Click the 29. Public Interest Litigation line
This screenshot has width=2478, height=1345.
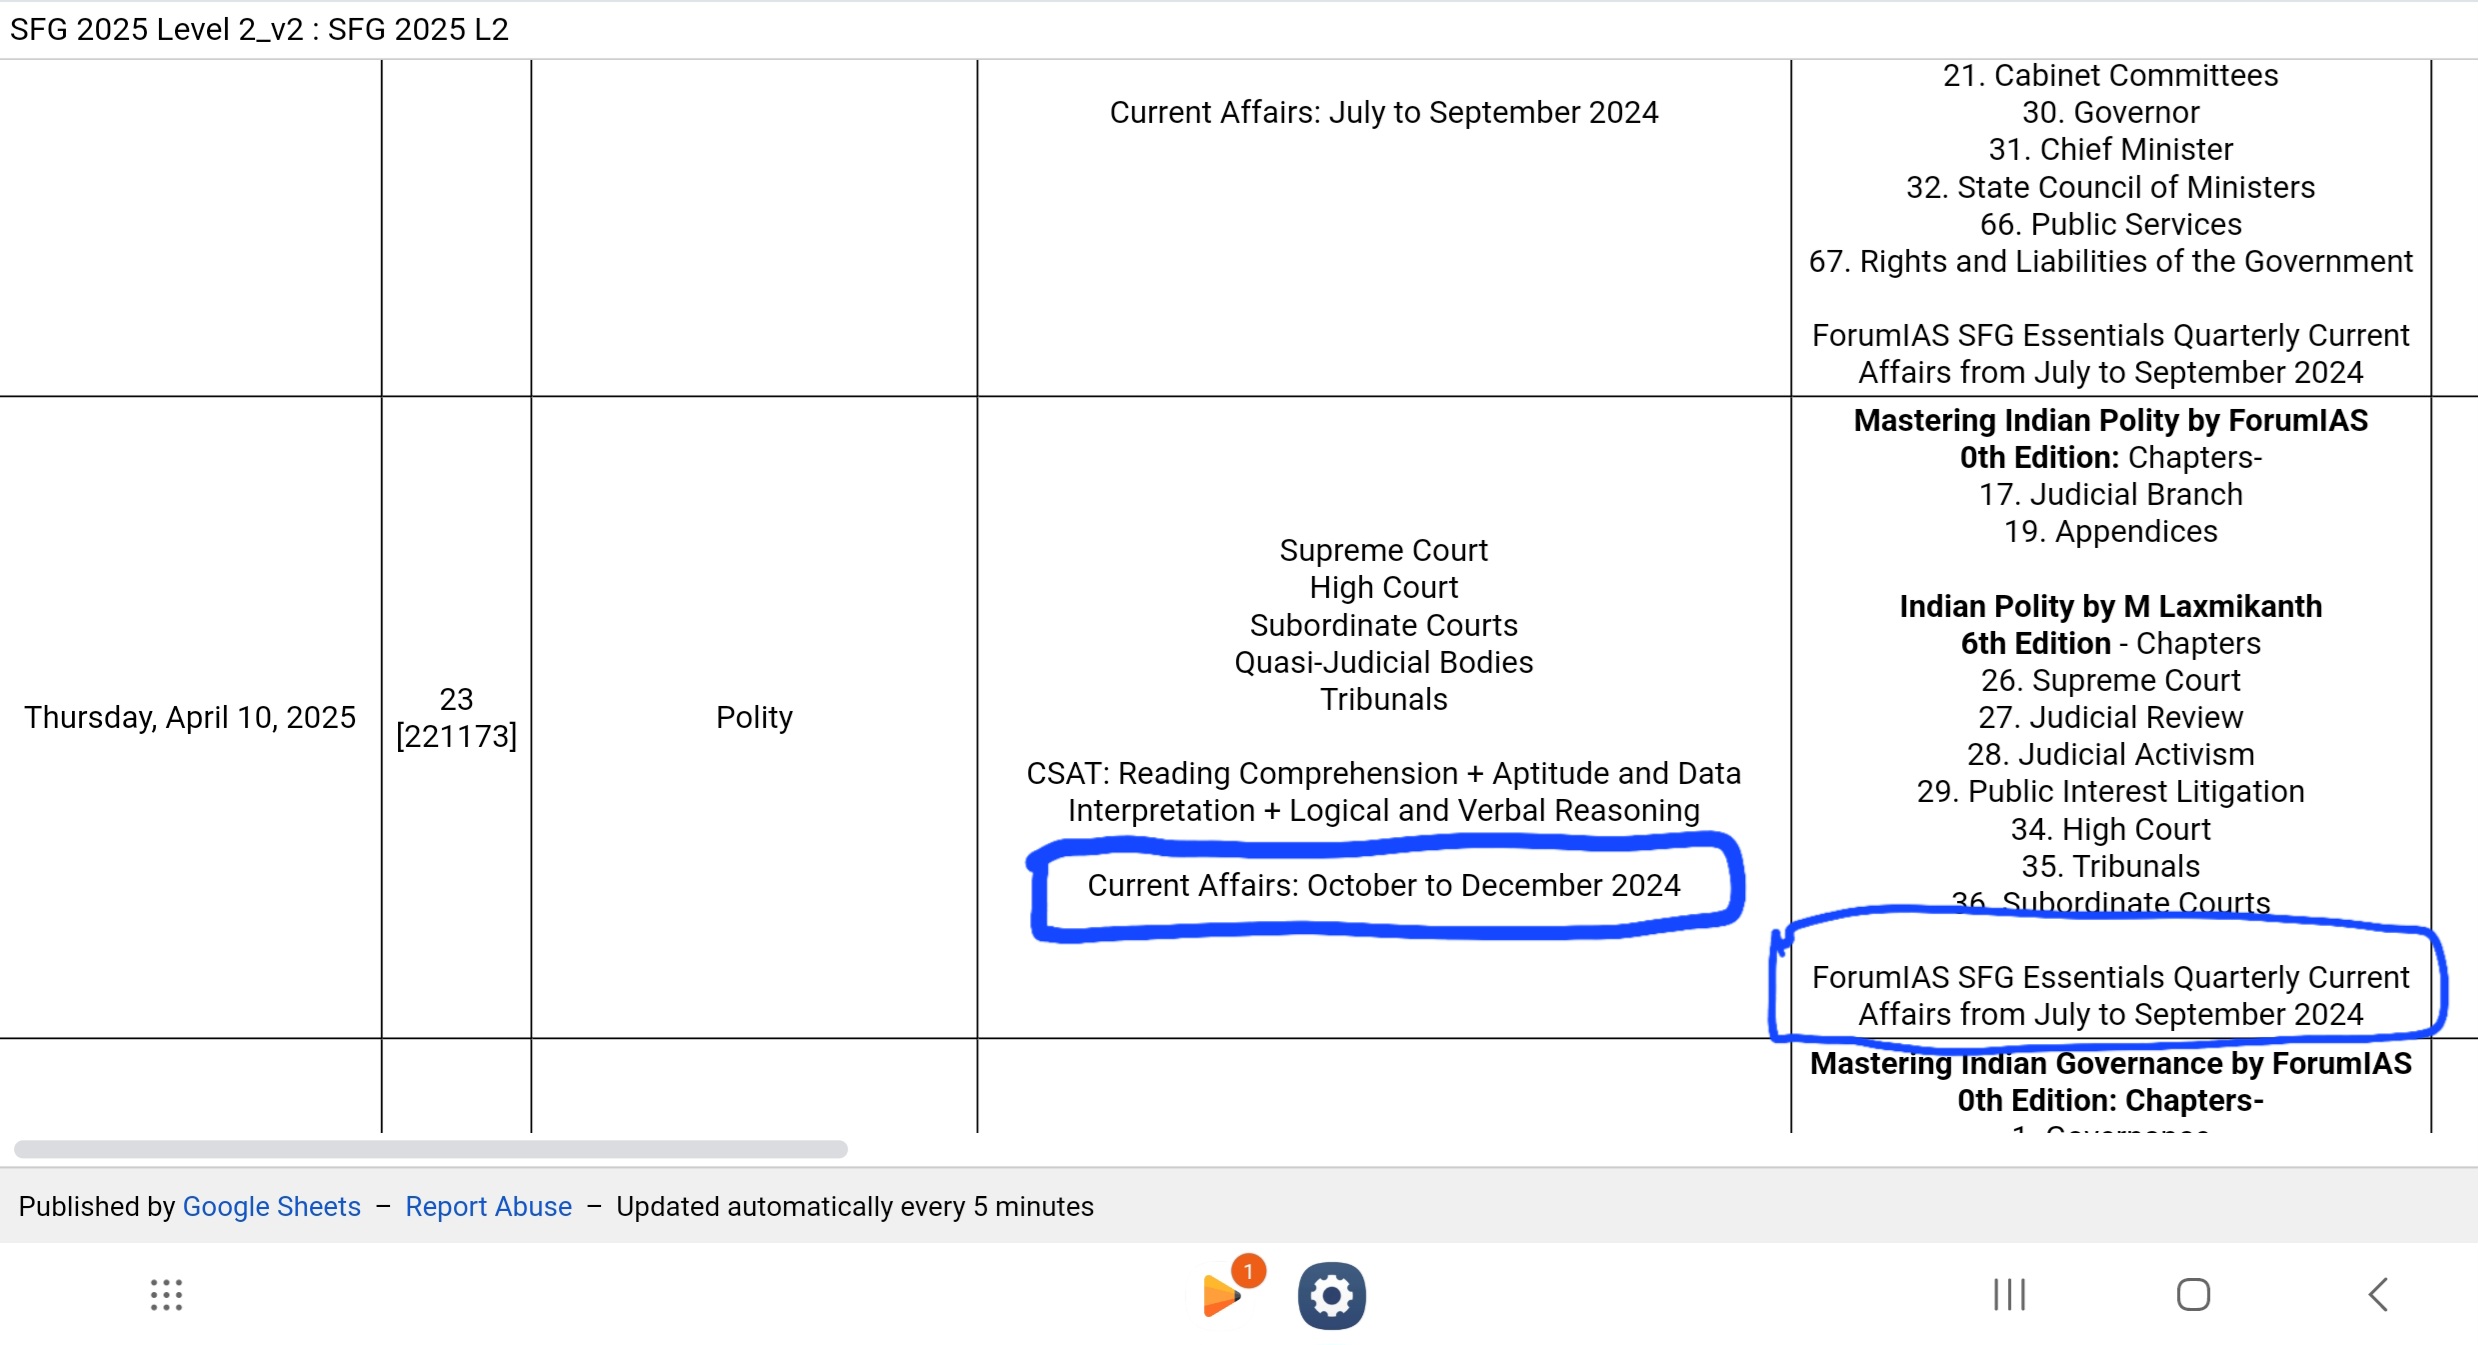click(2110, 791)
